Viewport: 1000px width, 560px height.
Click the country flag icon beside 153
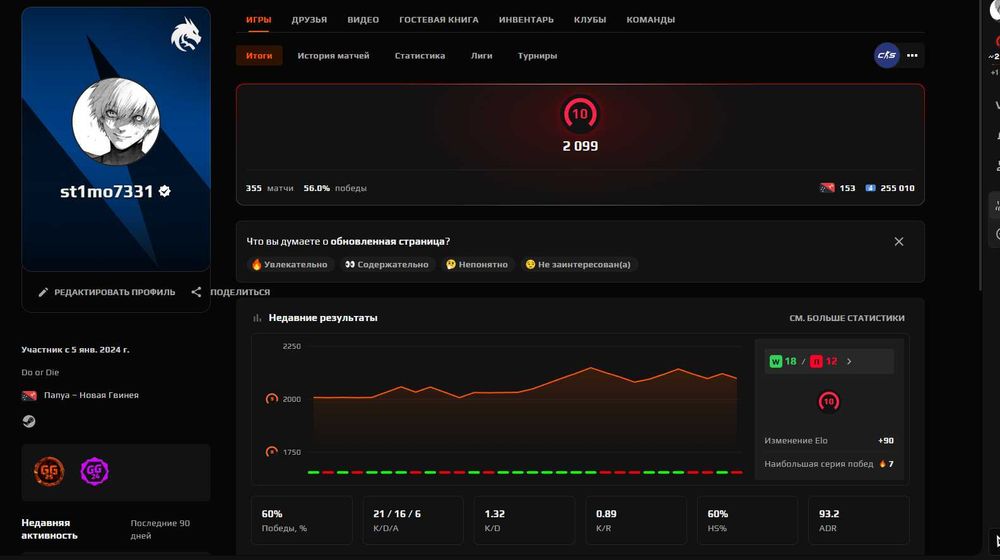click(827, 188)
